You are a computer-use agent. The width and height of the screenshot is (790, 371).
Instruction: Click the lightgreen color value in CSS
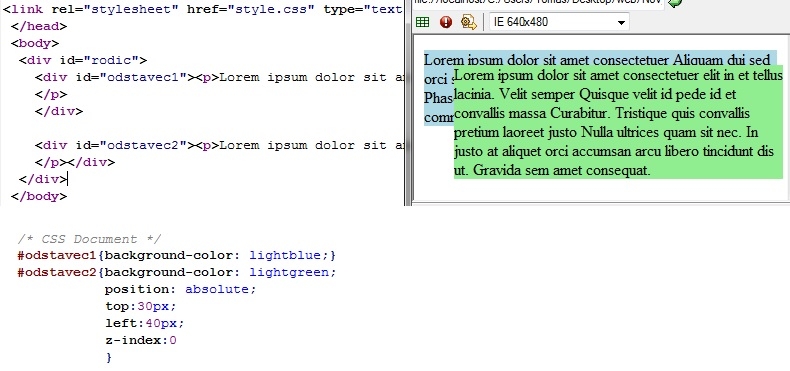[288, 273]
